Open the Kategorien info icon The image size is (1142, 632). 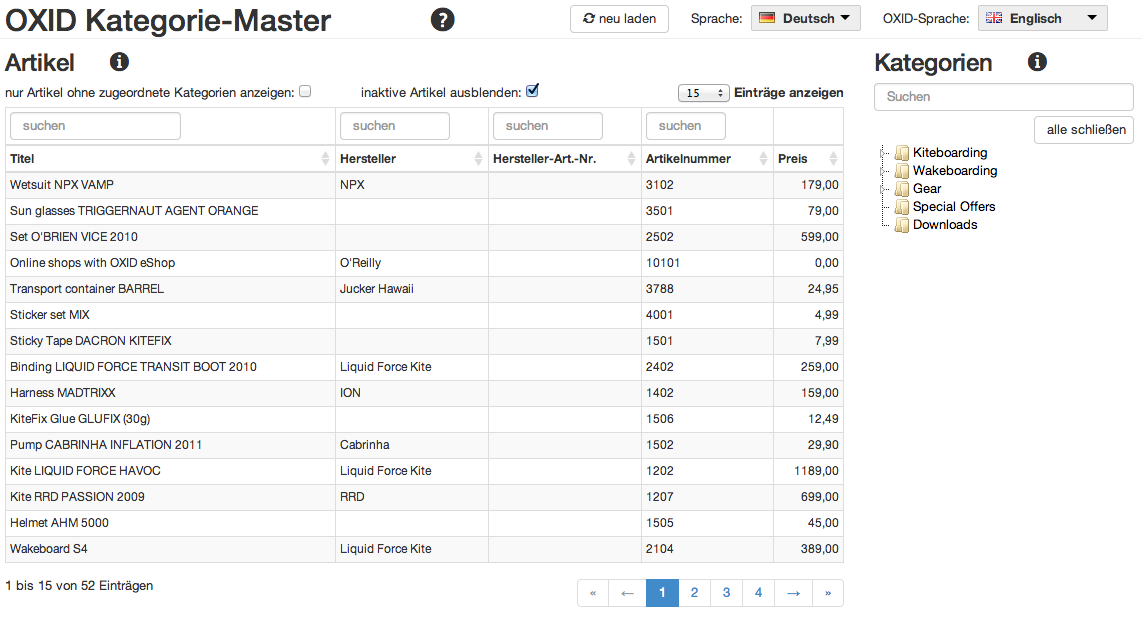pos(1037,63)
